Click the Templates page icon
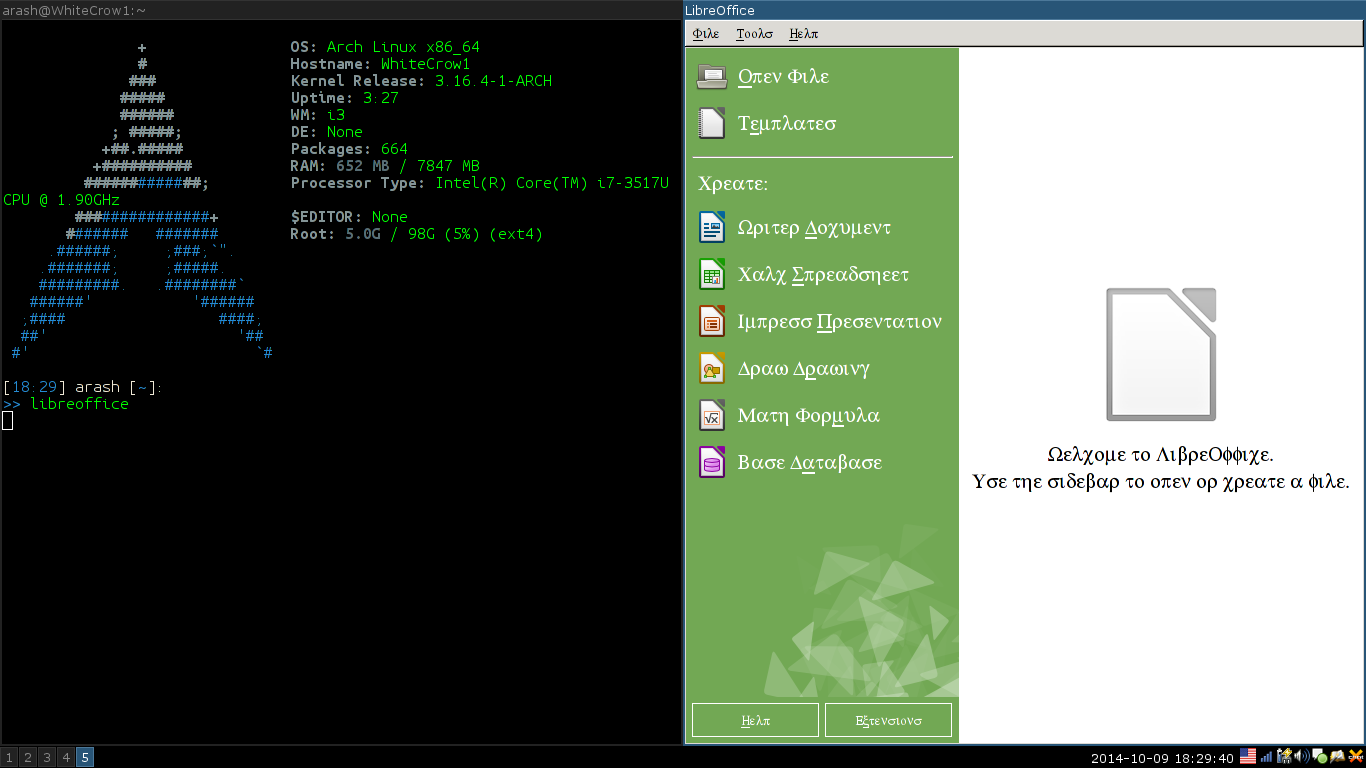The image size is (1366, 768). [712, 124]
